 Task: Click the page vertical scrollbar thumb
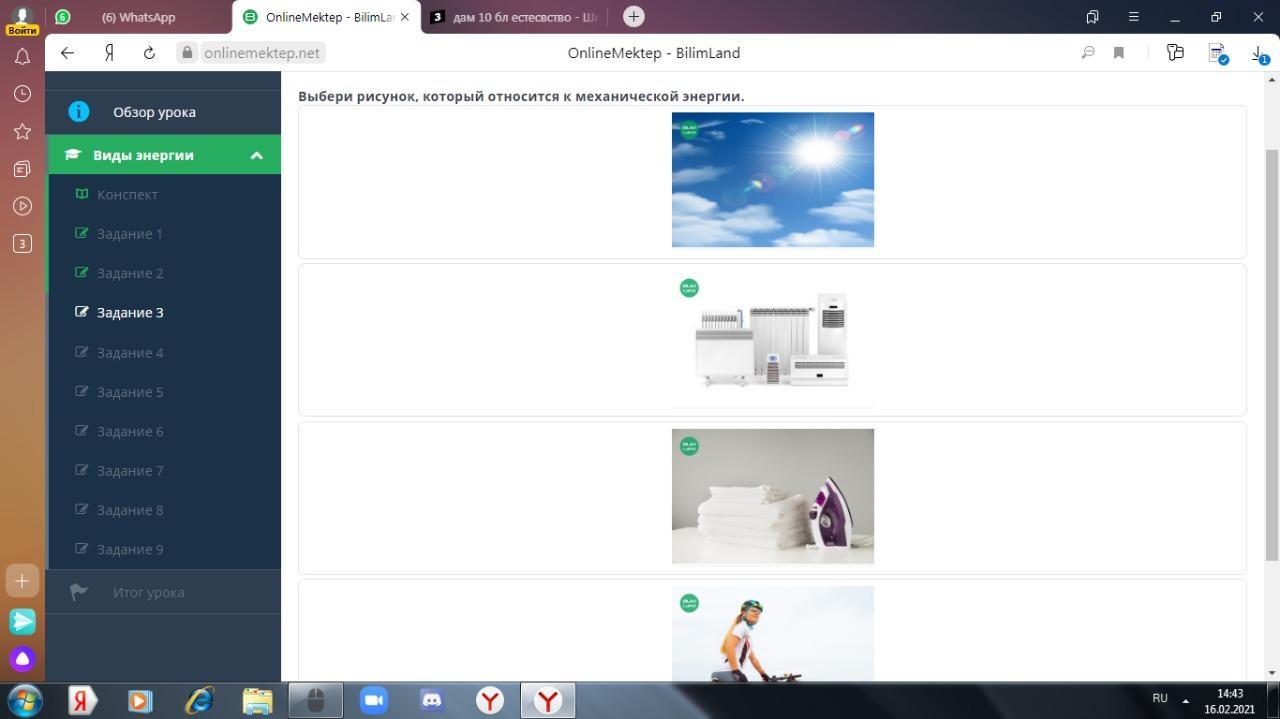[1272, 355]
